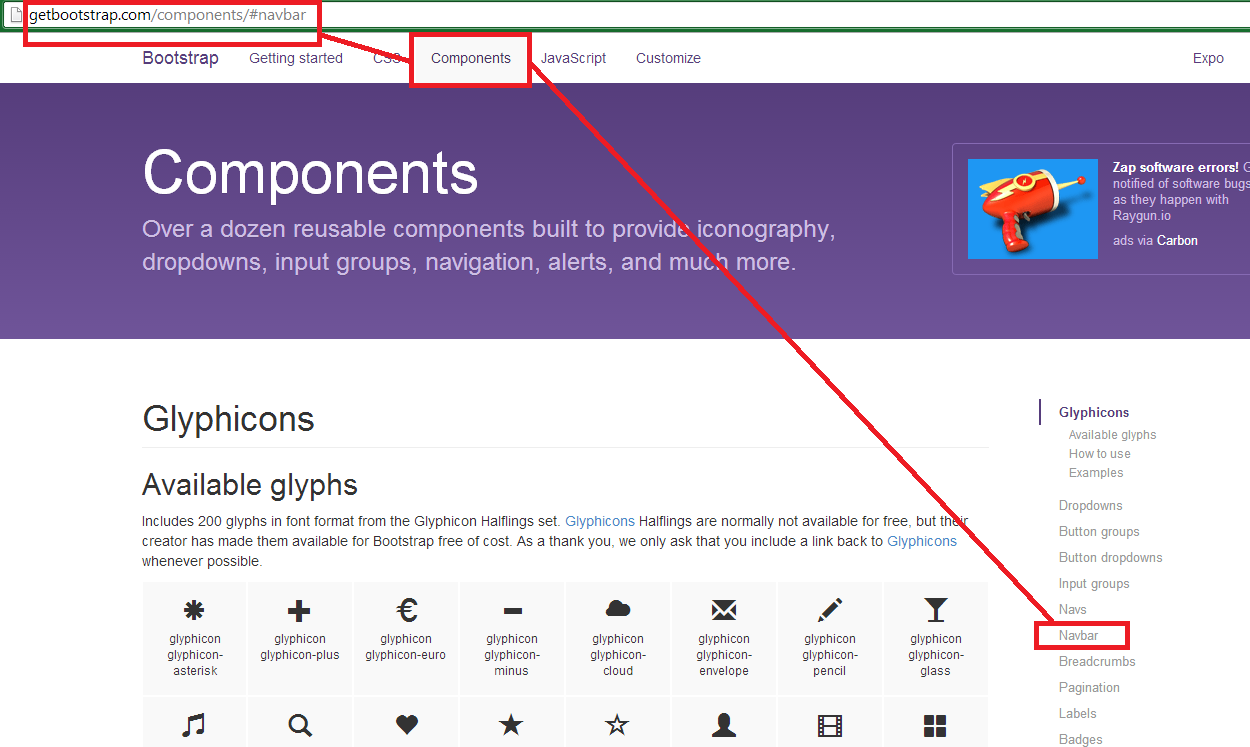
Task: Click the pencil glyphicon
Action: (x=830, y=609)
